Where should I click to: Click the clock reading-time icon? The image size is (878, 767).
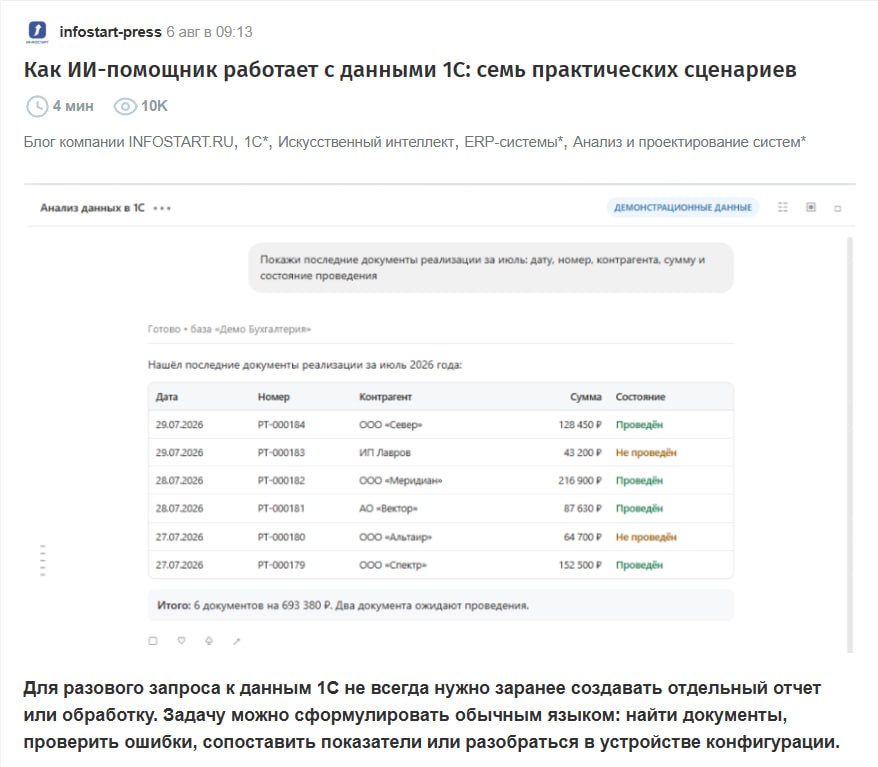point(37,106)
